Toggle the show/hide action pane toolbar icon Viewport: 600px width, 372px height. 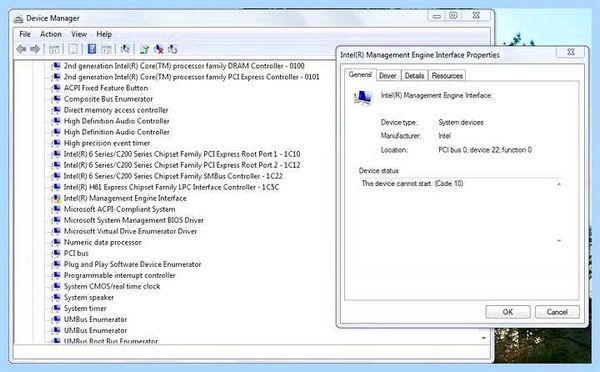coord(106,49)
